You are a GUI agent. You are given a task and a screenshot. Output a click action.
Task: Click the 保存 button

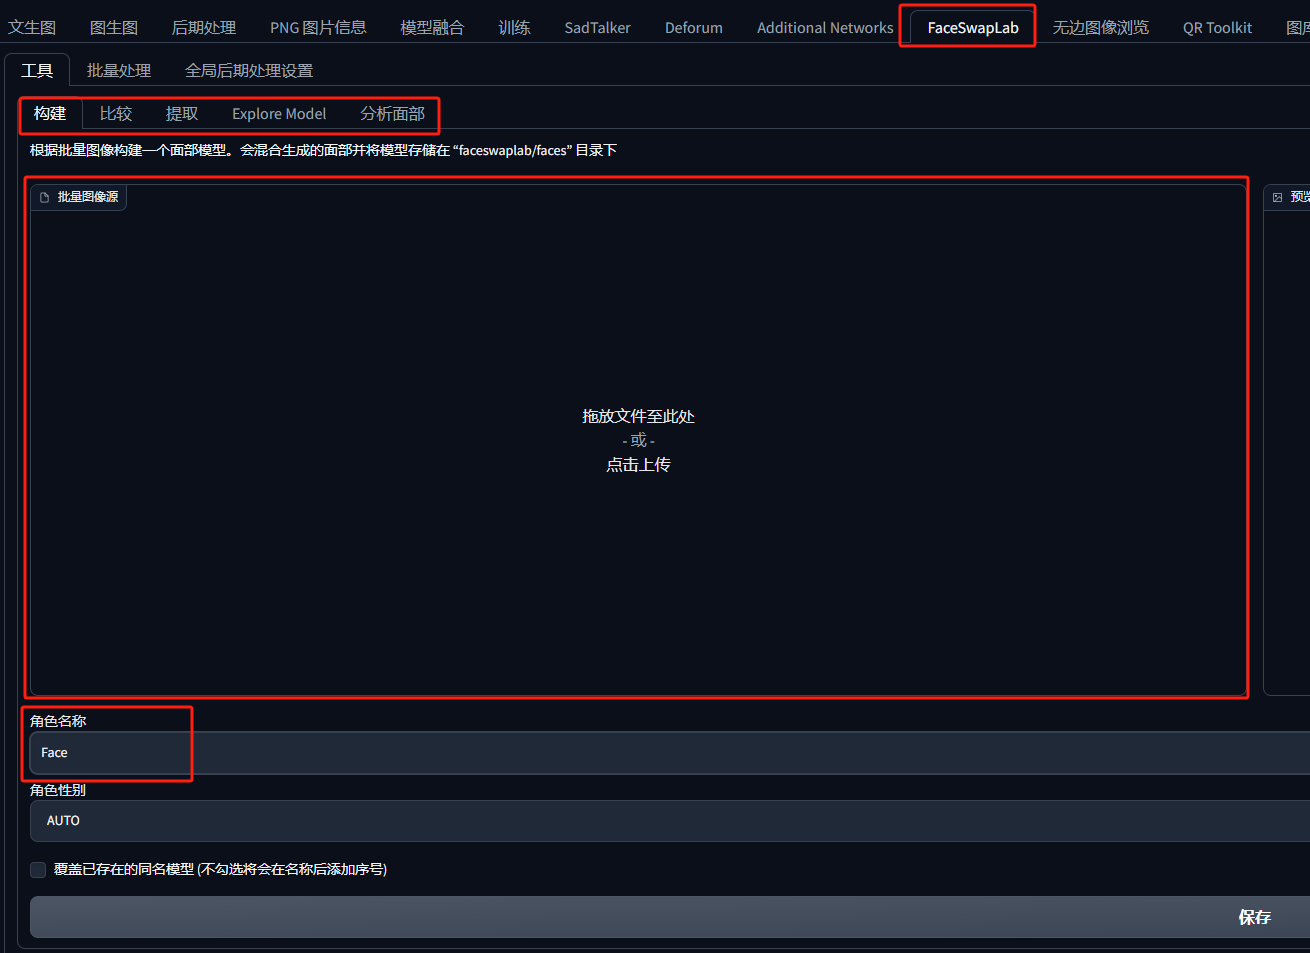coord(670,917)
